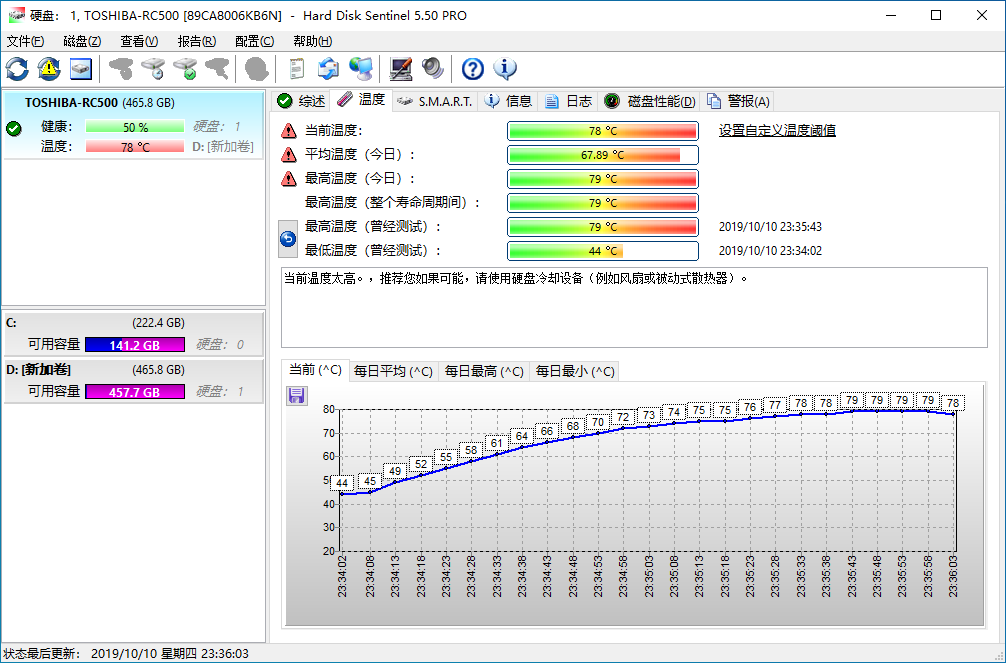1006x663 pixels.
Task: Open the report notepad toolbar icon
Action: (x=296, y=69)
